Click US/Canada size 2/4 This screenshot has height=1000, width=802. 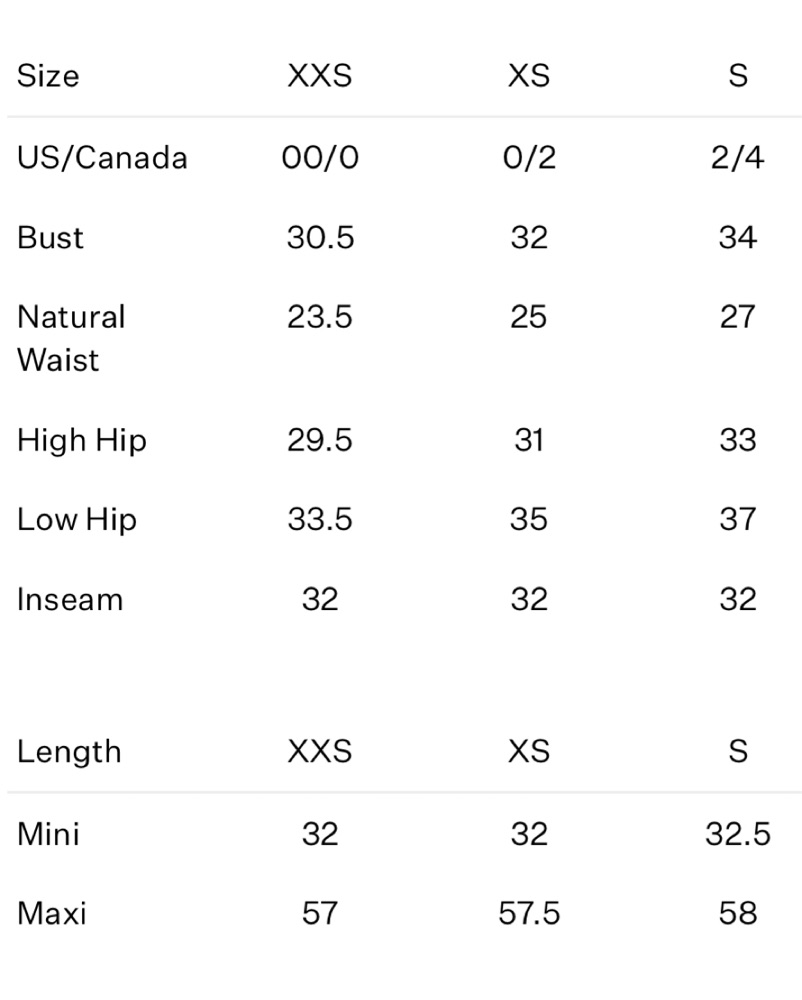point(738,158)
